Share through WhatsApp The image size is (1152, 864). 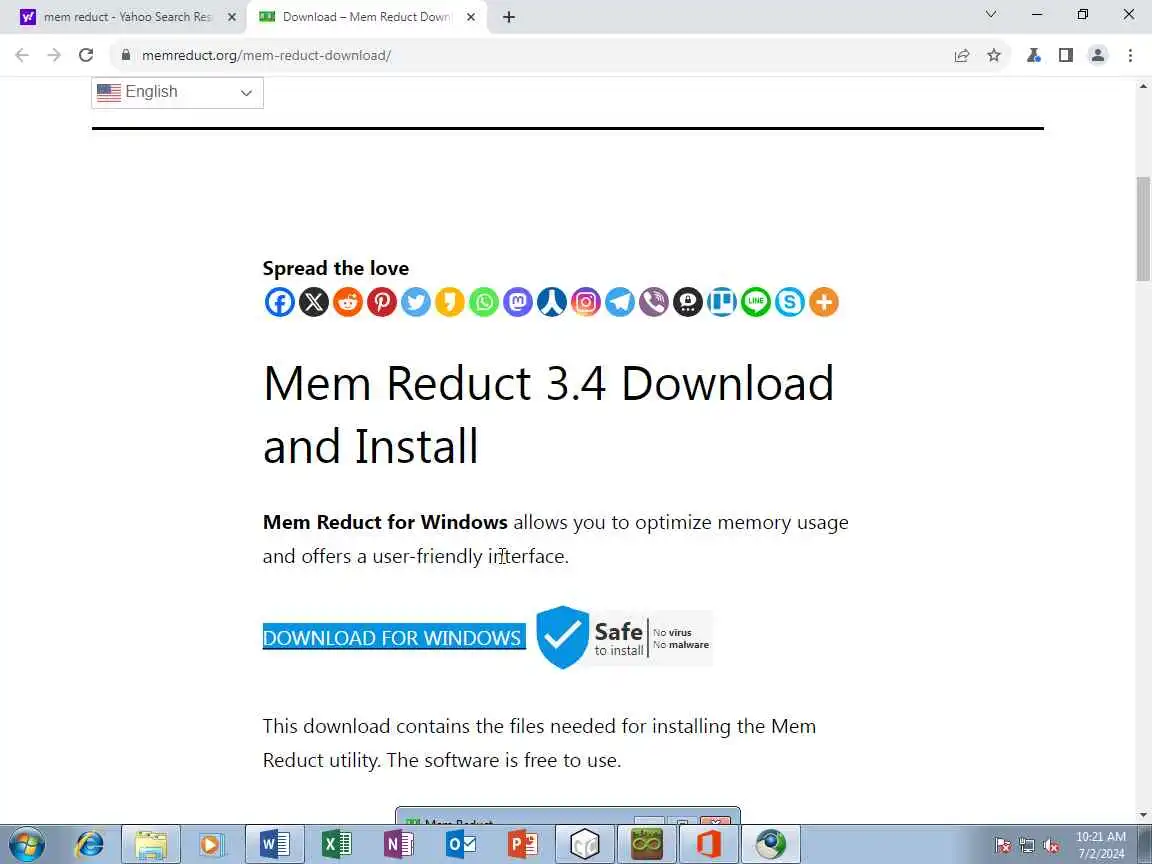(x=483, y=302)
